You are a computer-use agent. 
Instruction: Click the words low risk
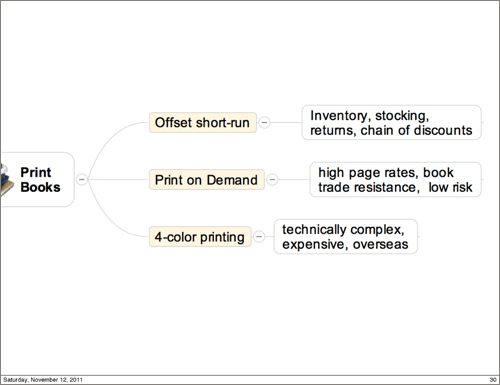pyautogui.click(x=450, y=187)
